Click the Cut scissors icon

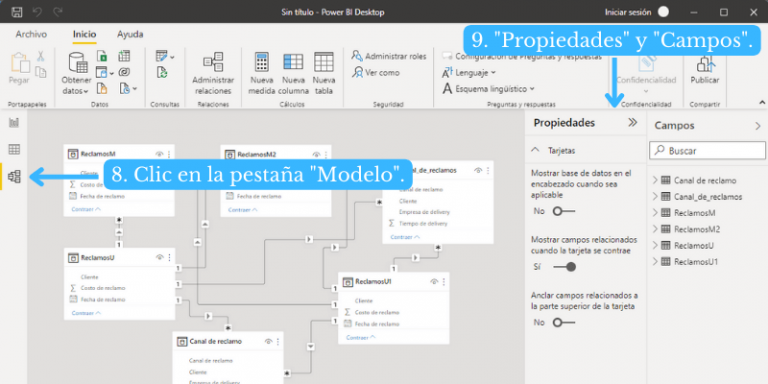[x=41, y=56]
